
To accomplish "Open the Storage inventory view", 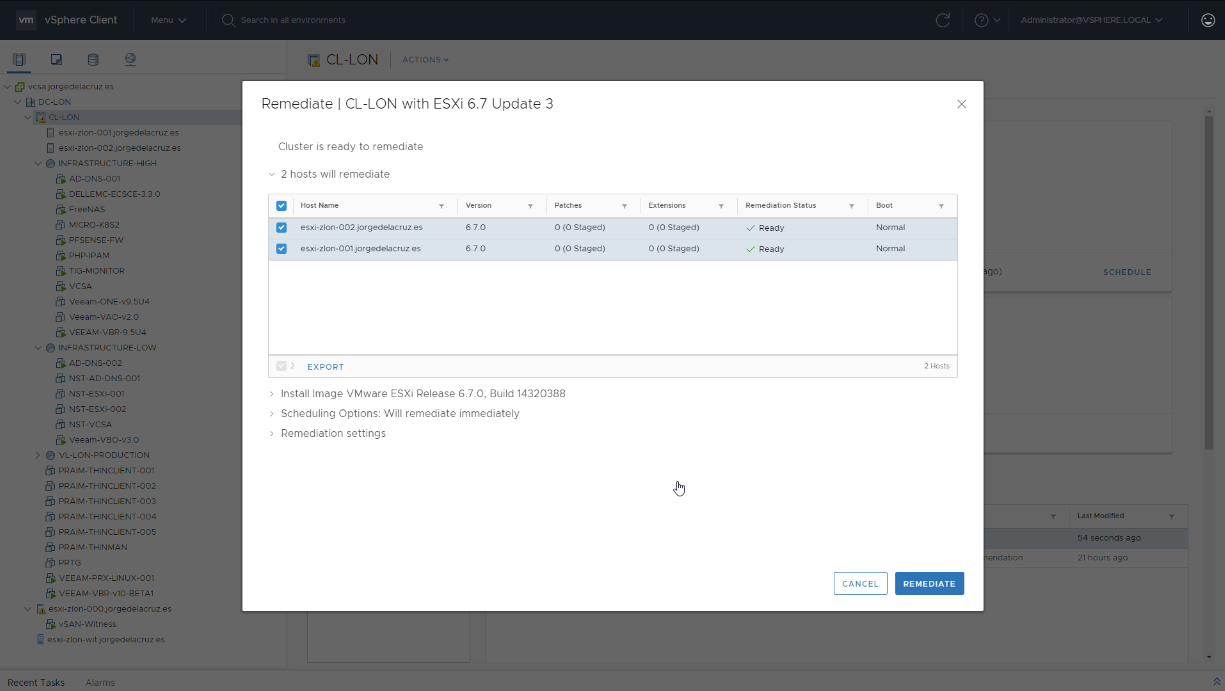I will [x=93, y=60].
